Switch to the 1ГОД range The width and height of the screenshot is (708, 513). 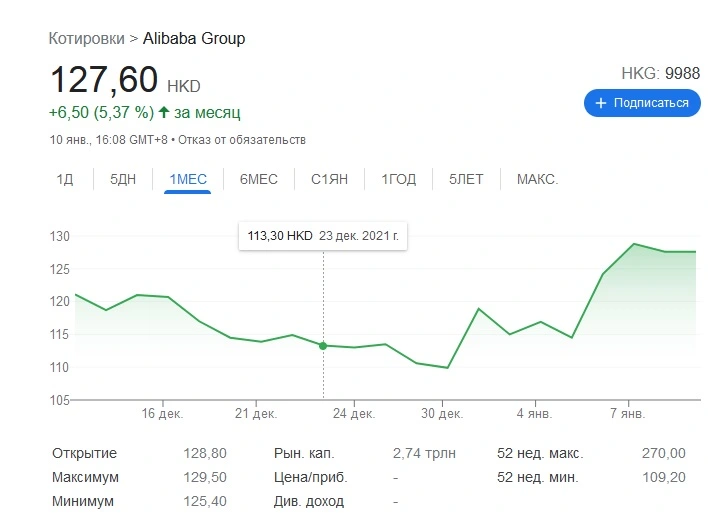point(398,179)
